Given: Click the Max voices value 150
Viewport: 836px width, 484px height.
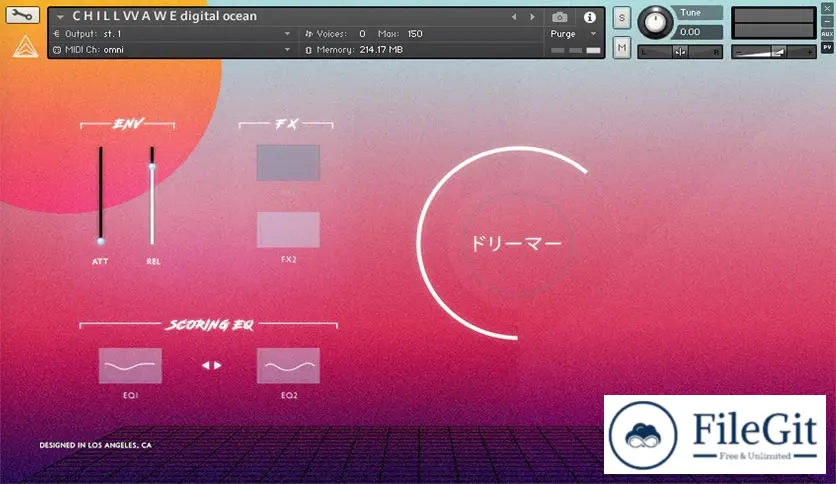Looking at the screenshot, I should point(415,34).
